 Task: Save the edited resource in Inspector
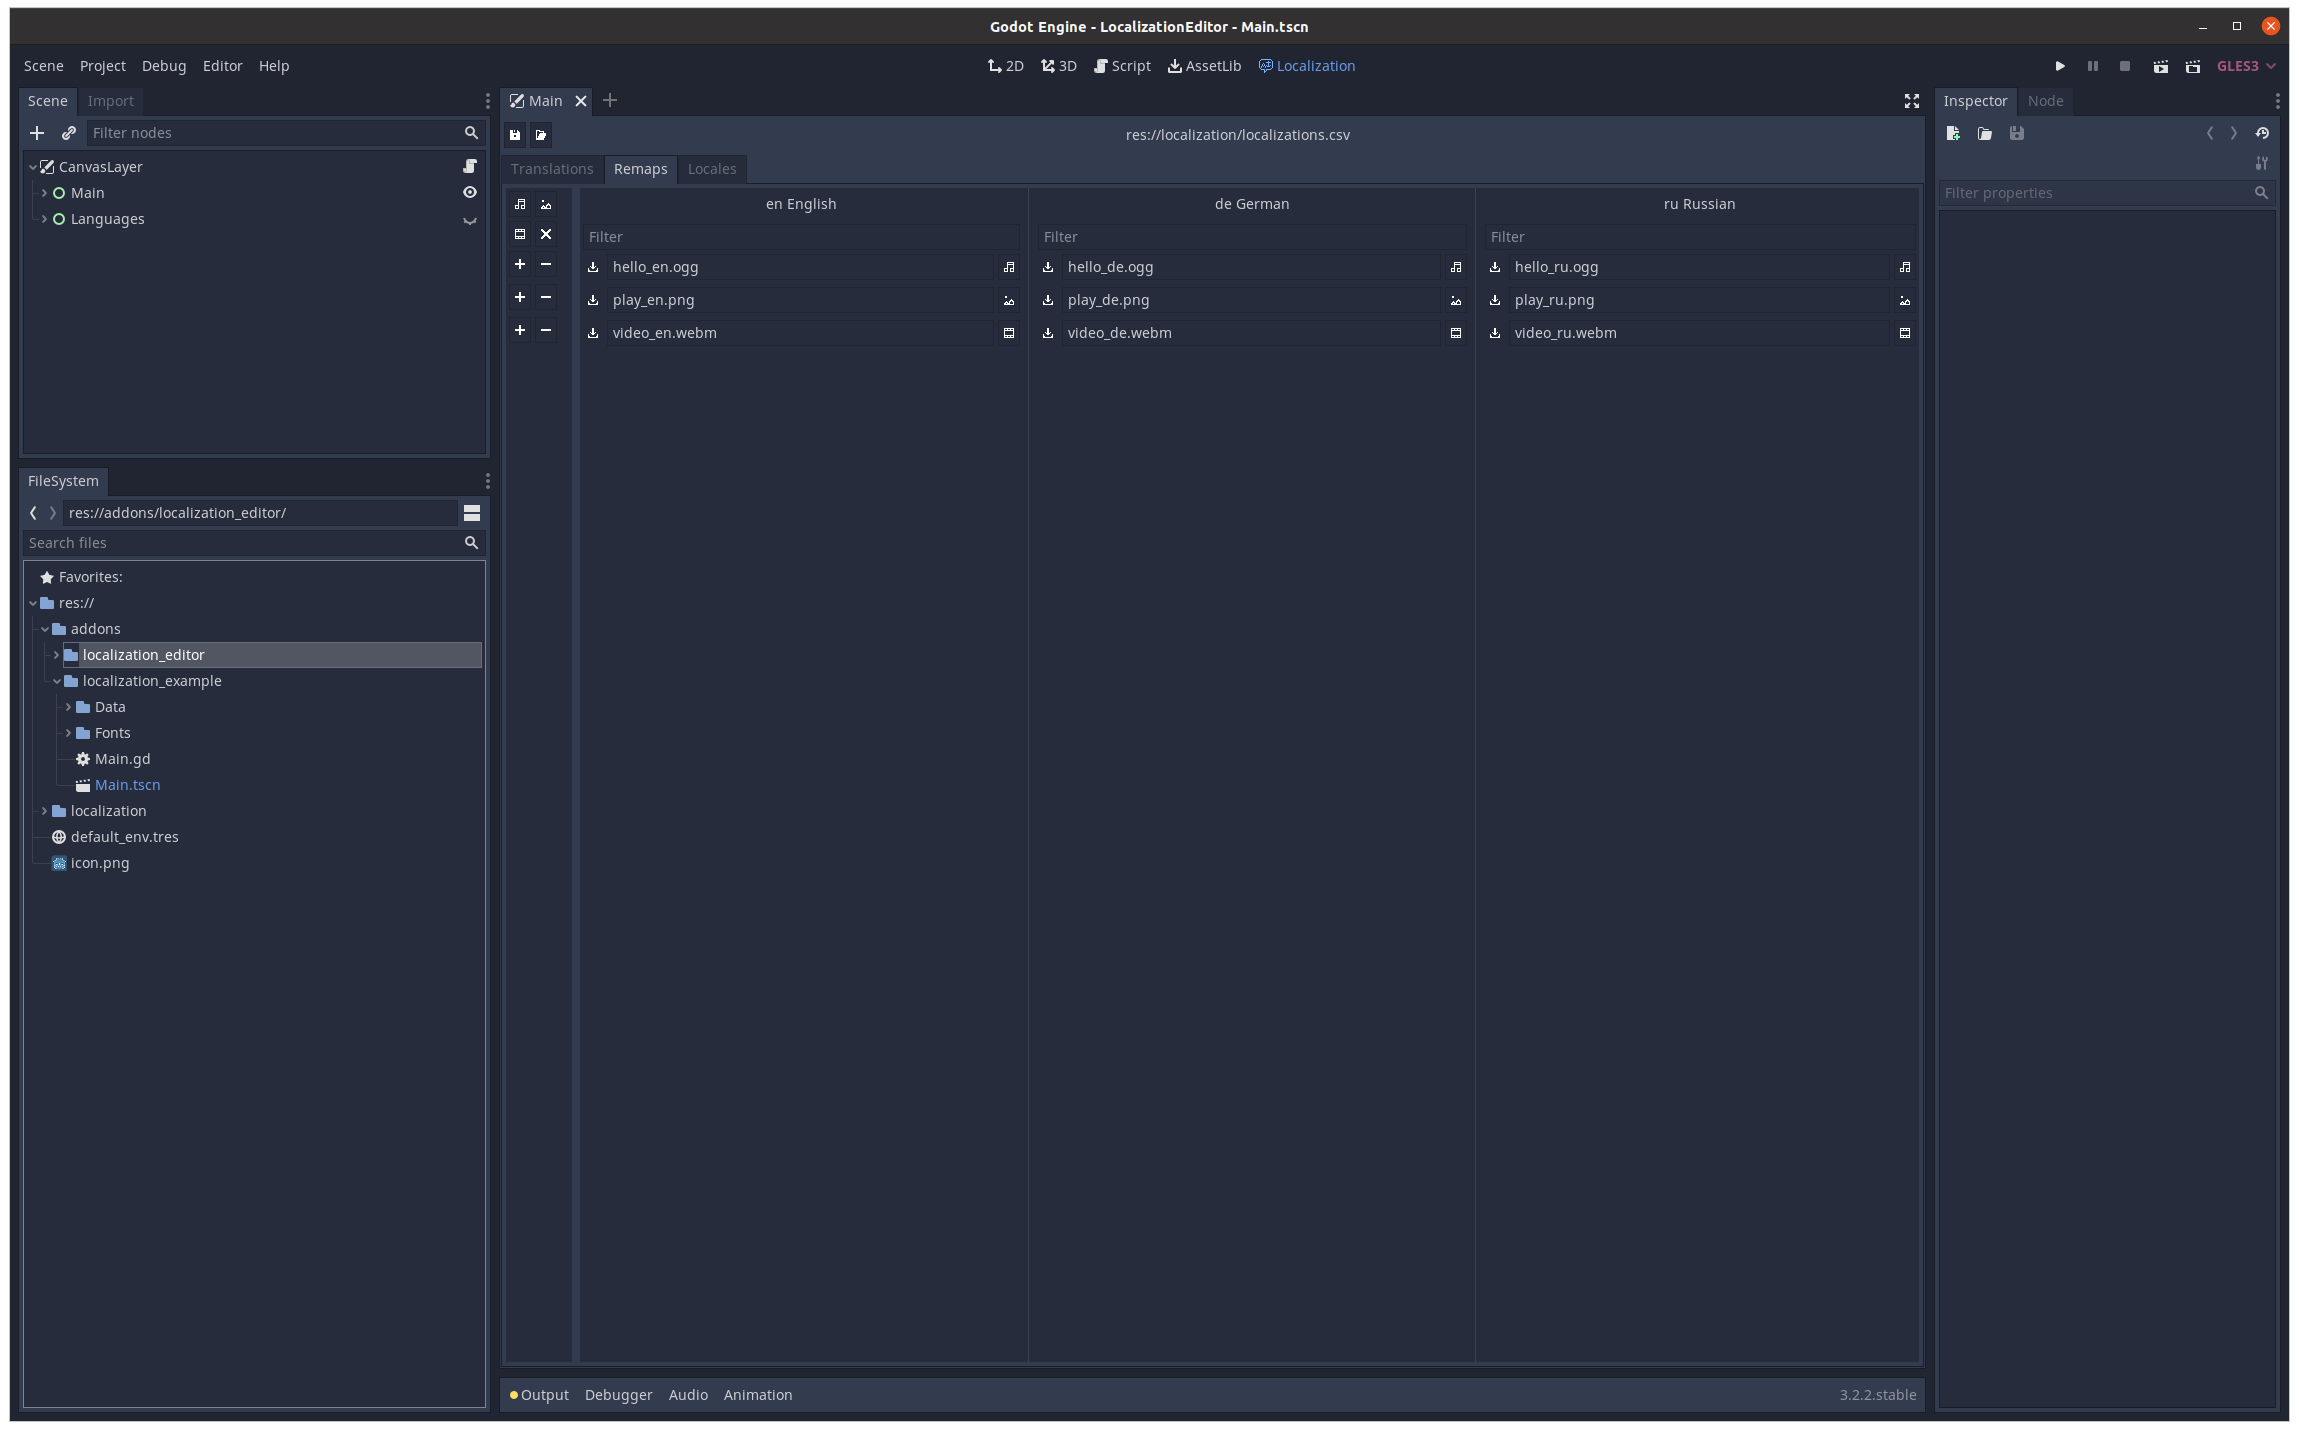(2017, 133)
